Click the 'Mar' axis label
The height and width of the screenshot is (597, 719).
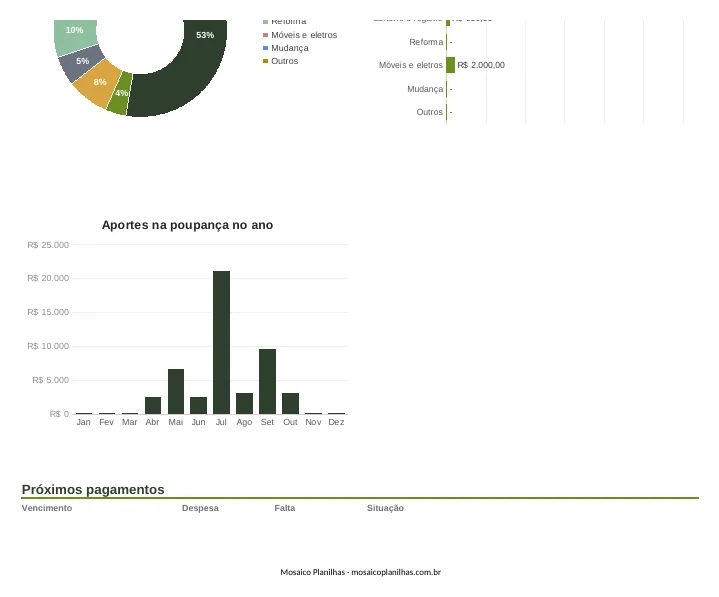(x=130, y=422)
